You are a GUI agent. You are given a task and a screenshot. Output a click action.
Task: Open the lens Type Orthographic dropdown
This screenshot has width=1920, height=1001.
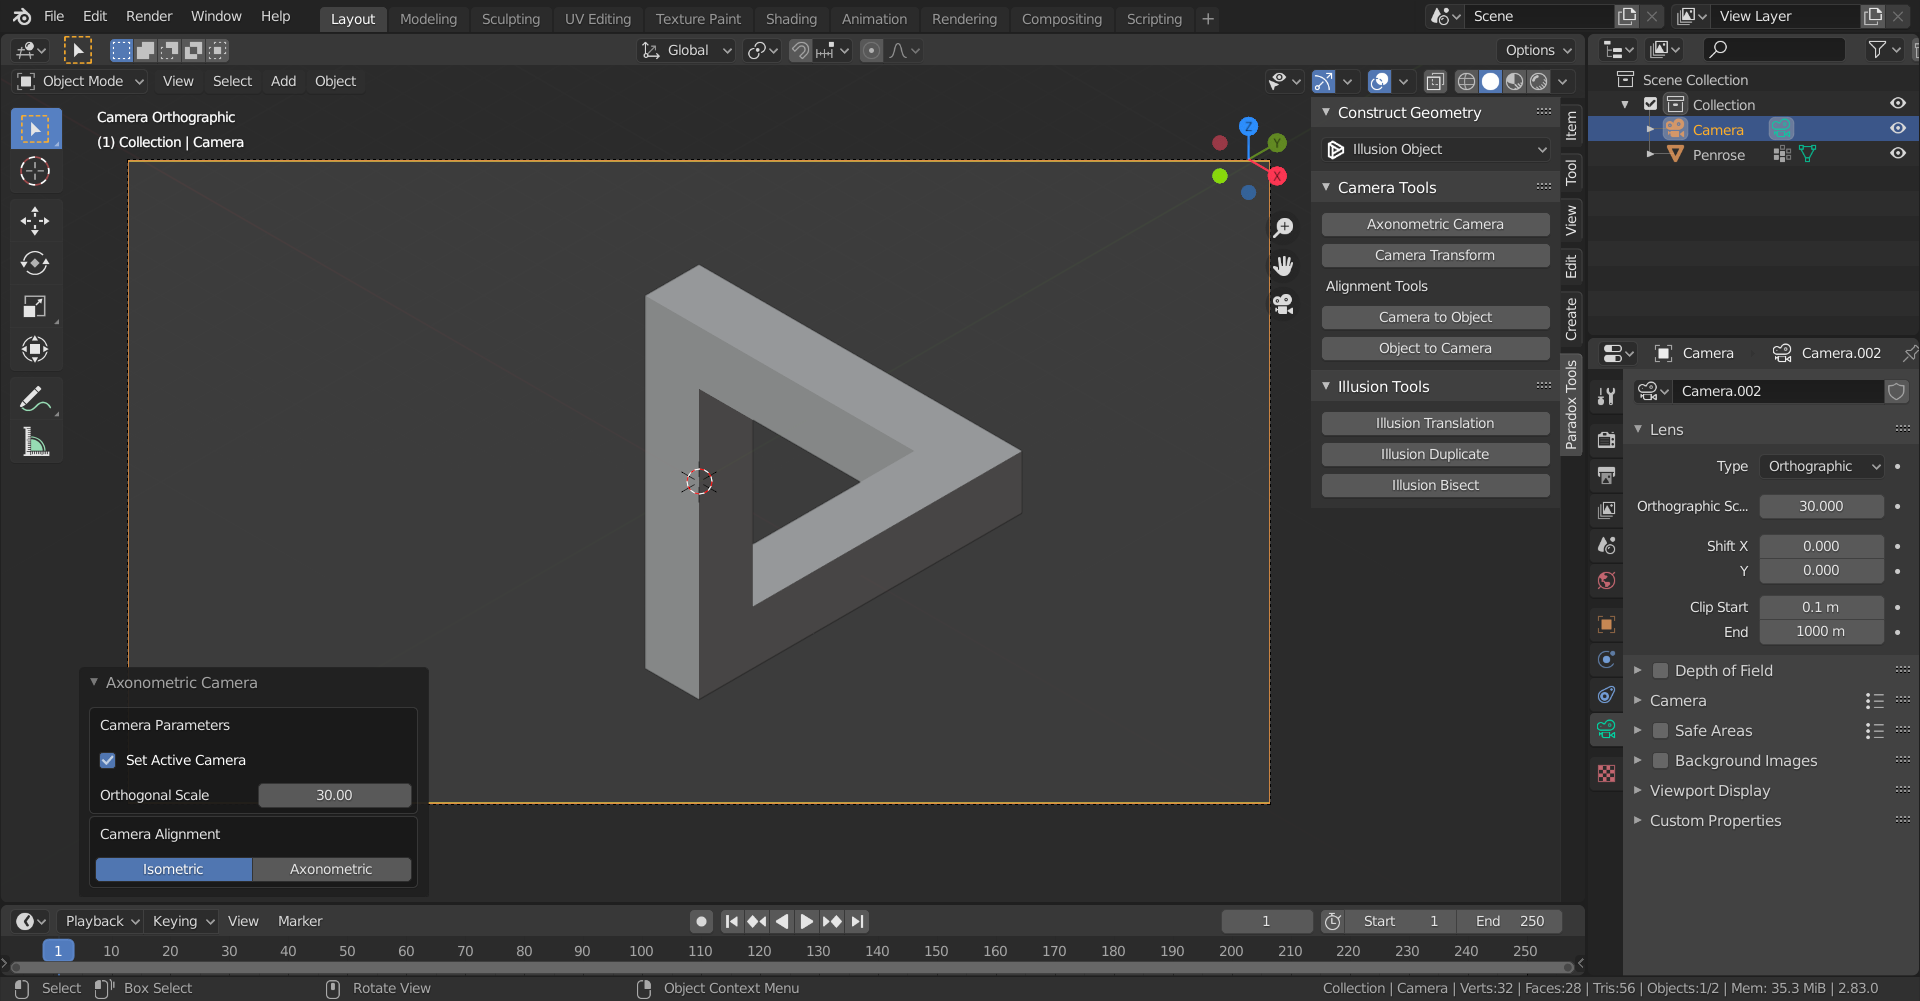coord(1823,466)
